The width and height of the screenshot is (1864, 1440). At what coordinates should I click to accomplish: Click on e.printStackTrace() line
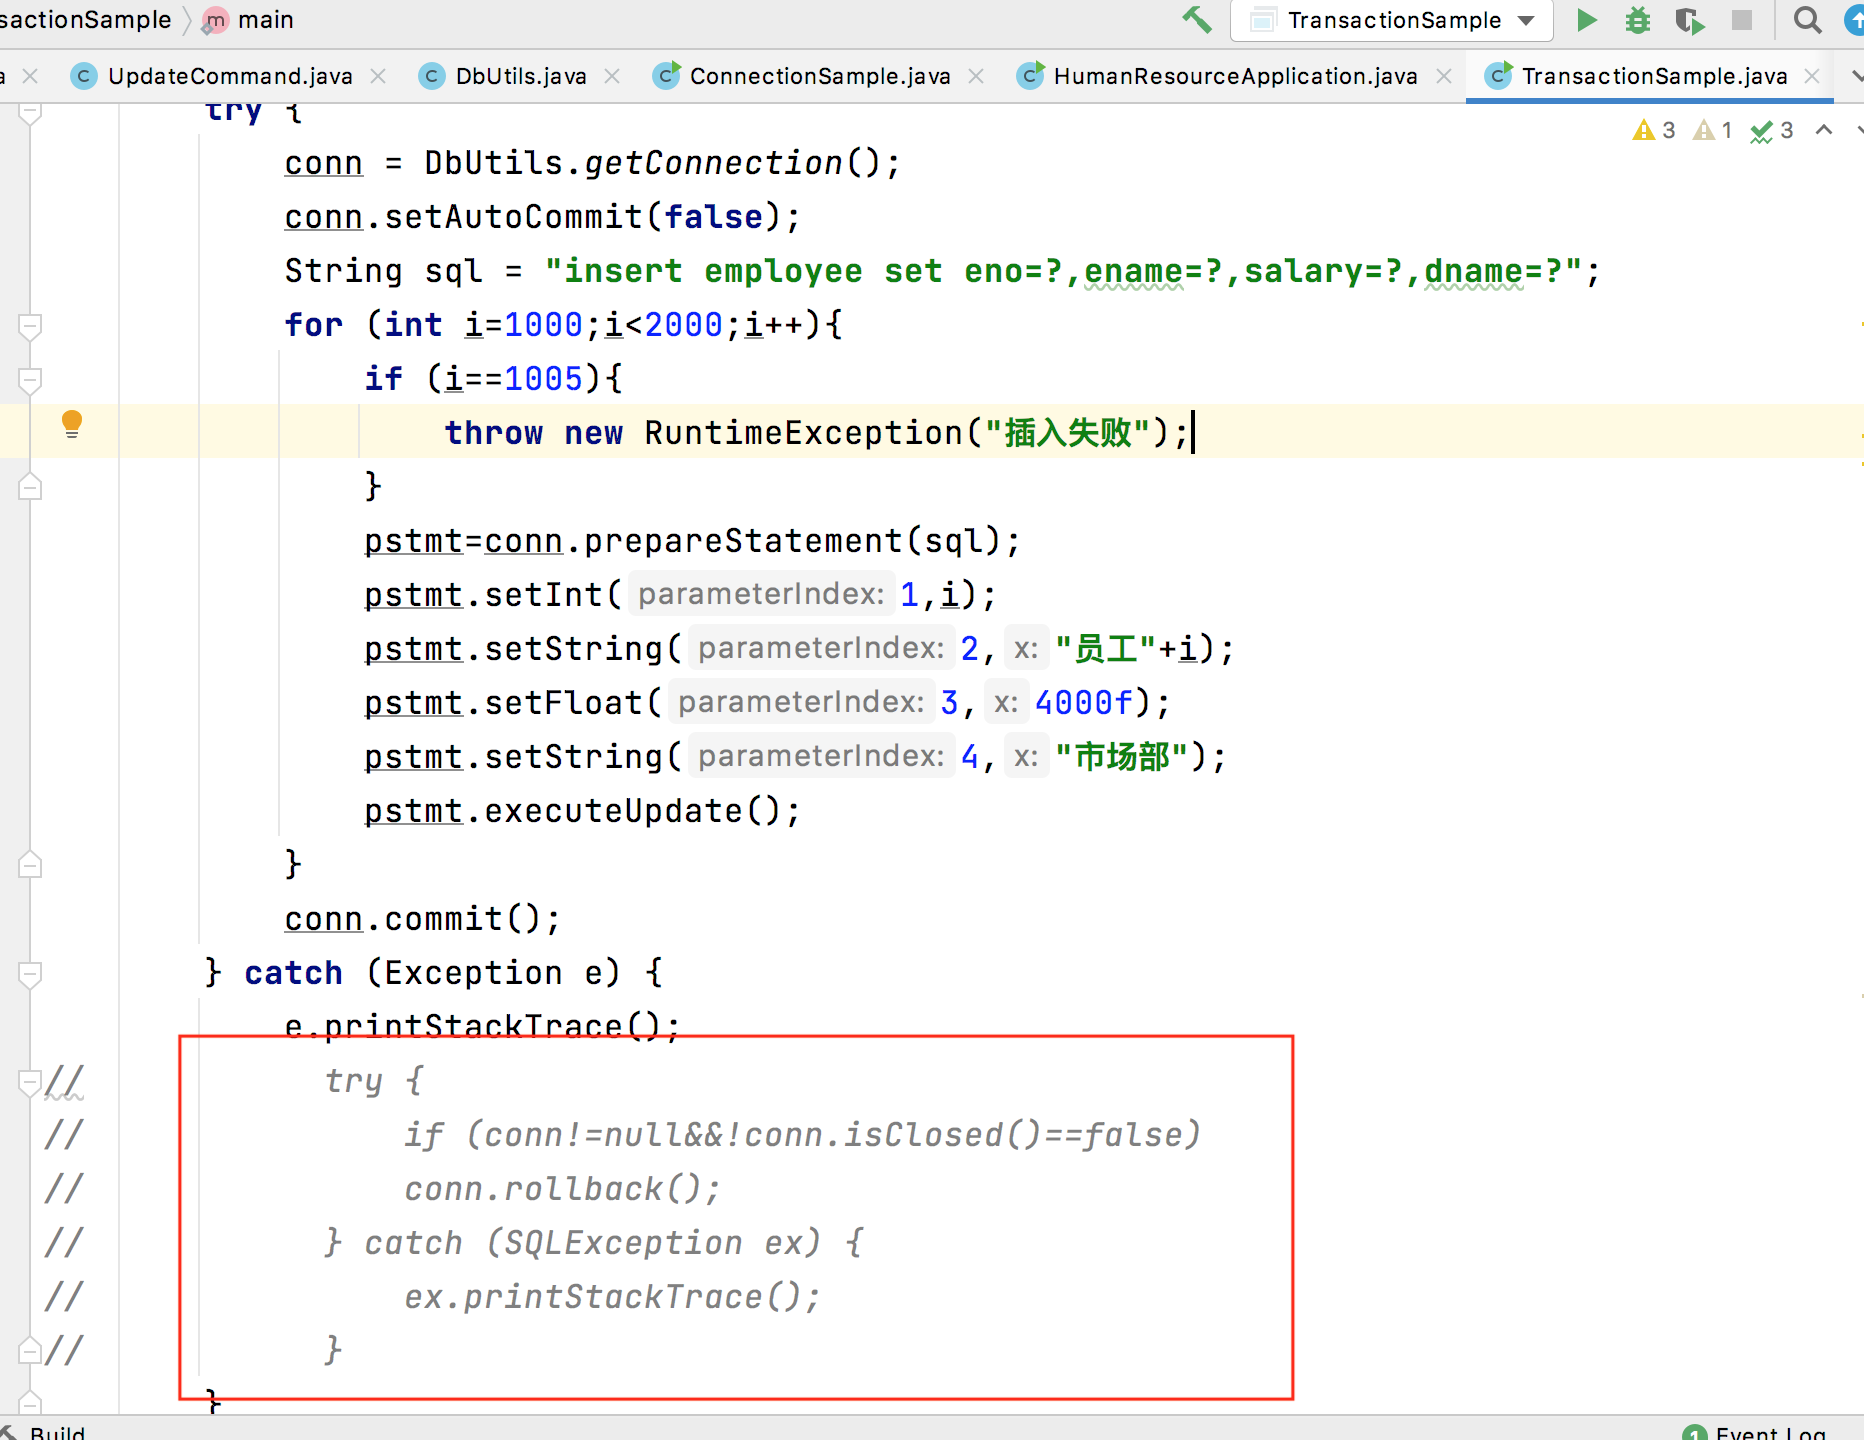[482, 1027]
